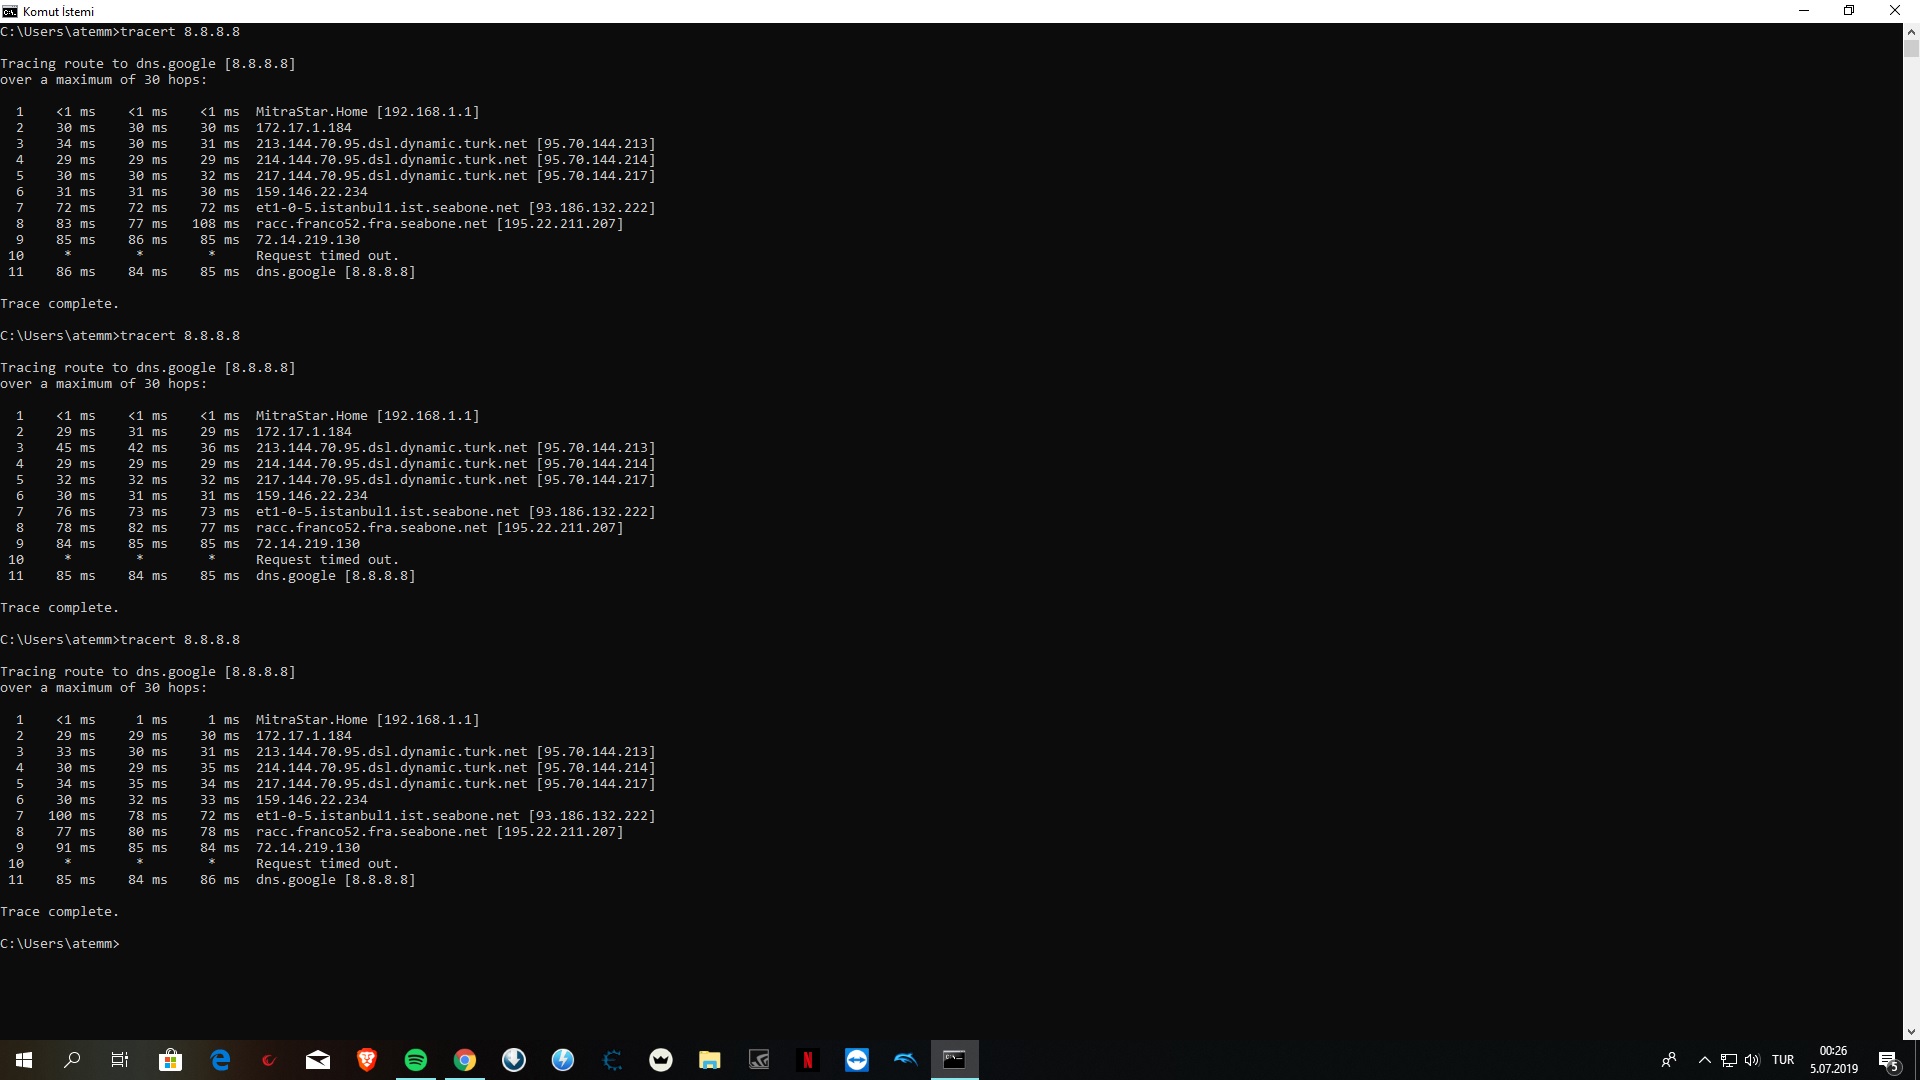Click first "Request timed out." line
Viewport: 1920px width, 1080px height.
[327, 256]
